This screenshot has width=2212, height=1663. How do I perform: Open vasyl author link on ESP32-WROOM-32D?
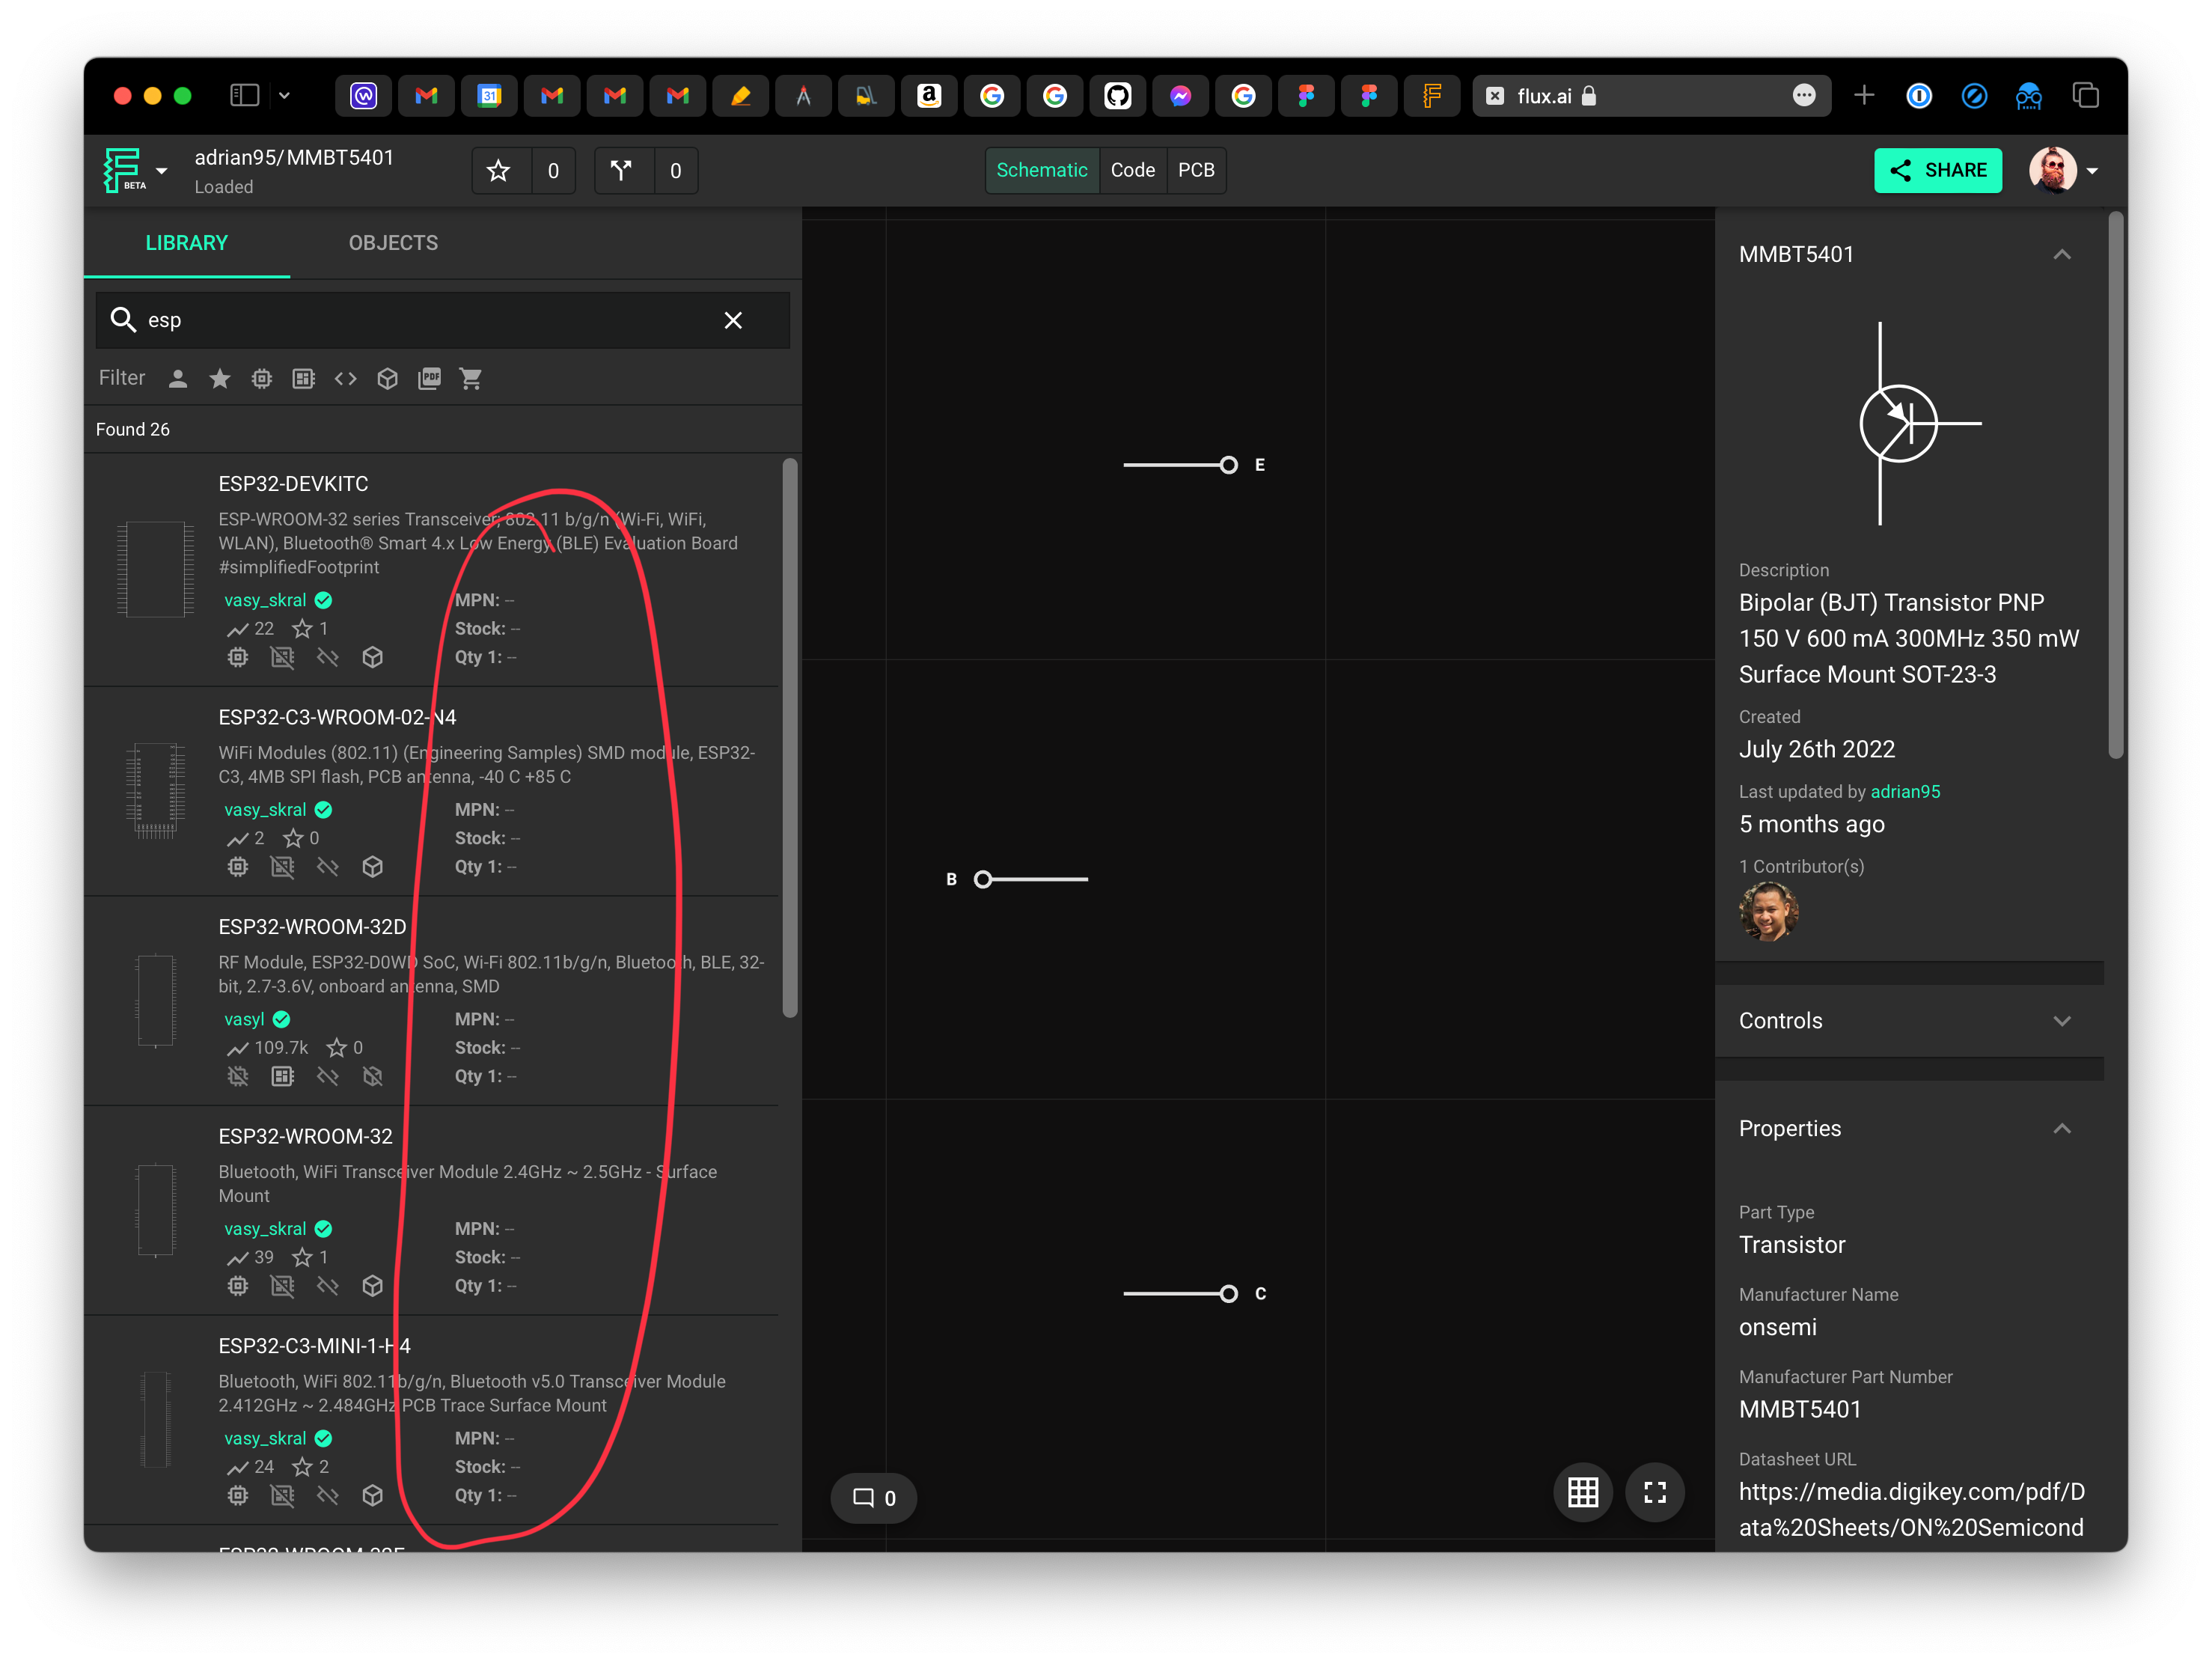245,1020
